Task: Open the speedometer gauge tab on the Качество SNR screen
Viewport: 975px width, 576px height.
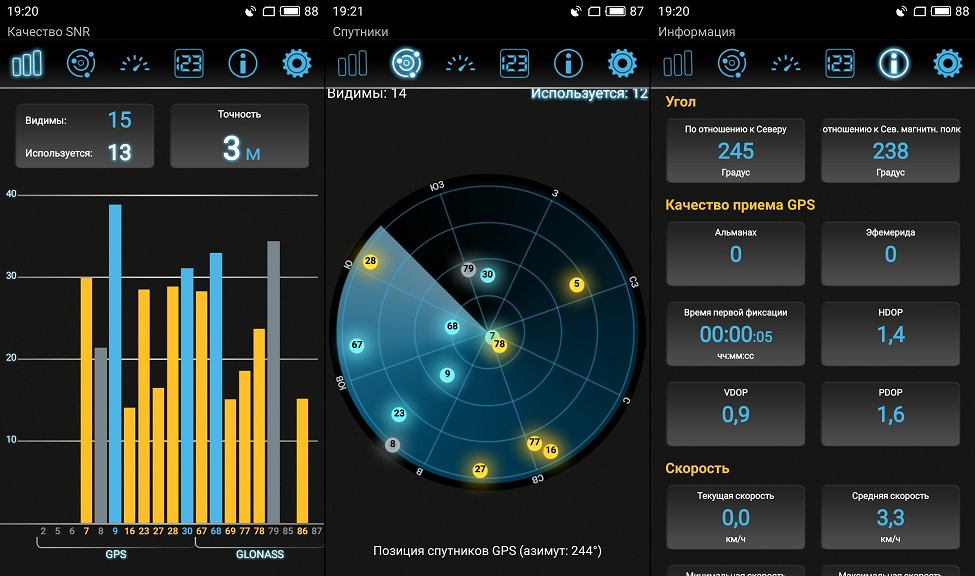Action: [135, 63]
